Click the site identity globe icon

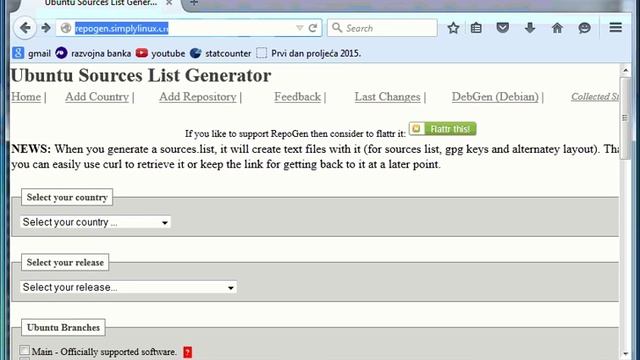click(66, 28)
